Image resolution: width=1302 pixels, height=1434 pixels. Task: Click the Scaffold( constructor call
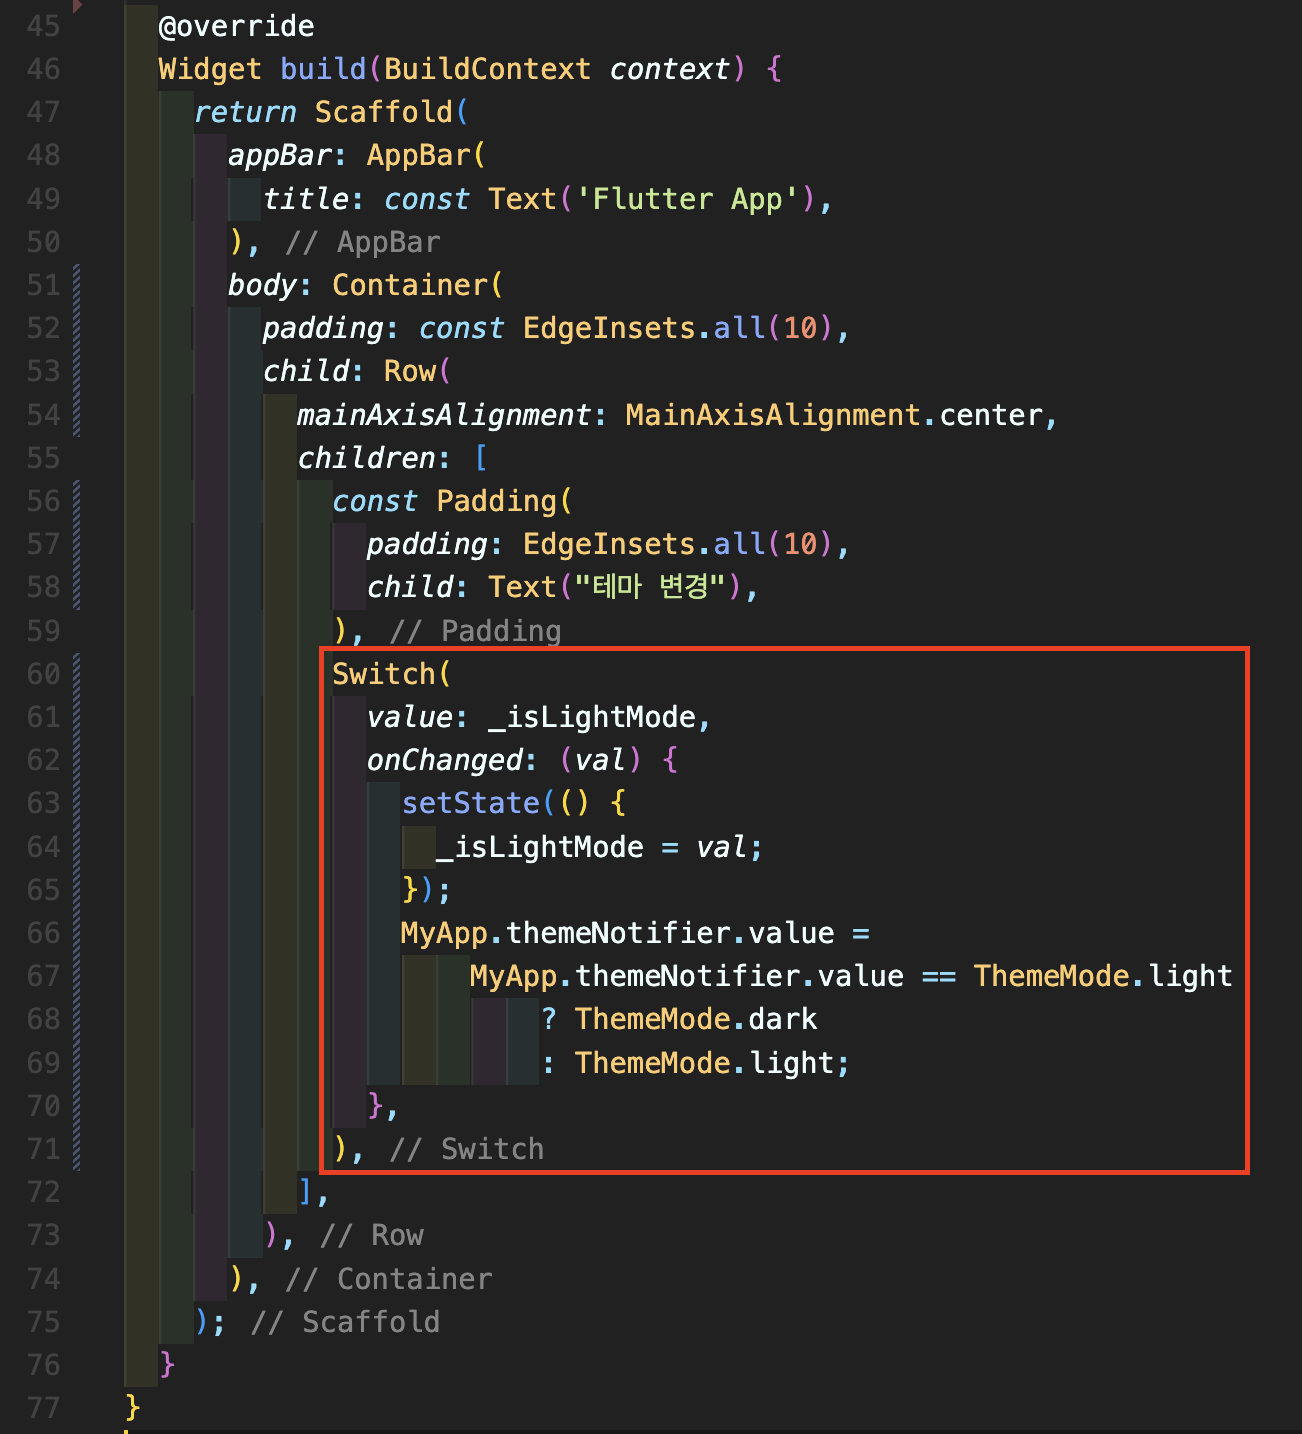(x=391, y=112)
